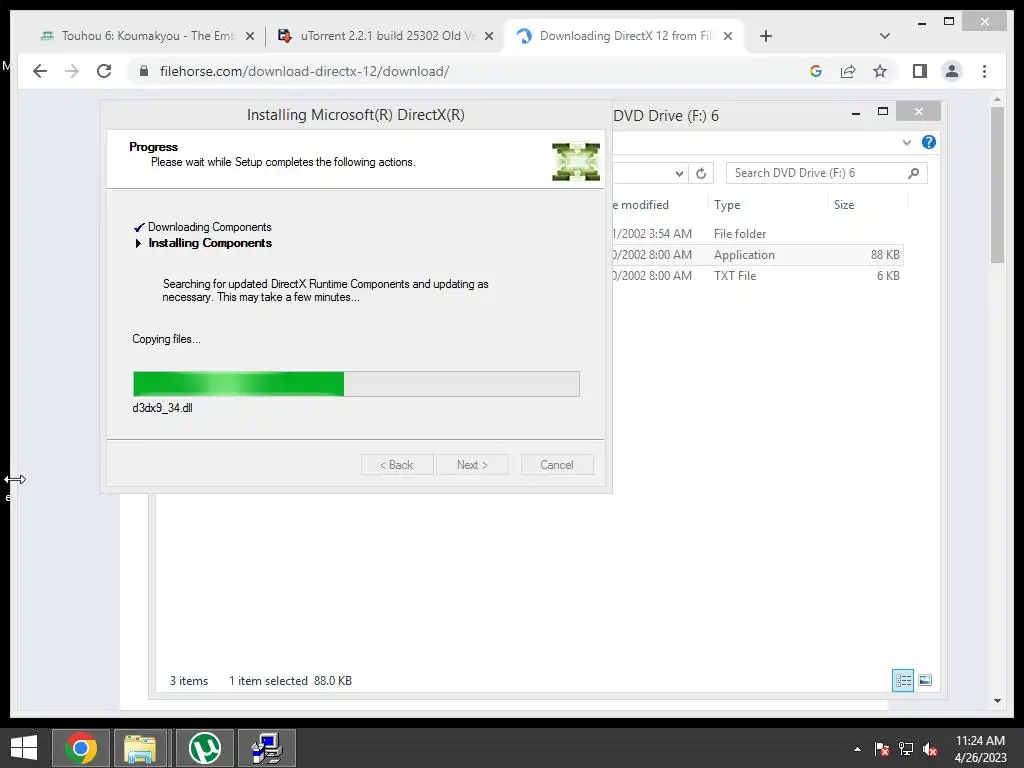Click the Copying files status text
This screenshot has height=768, width=1024.
[166, 339]
